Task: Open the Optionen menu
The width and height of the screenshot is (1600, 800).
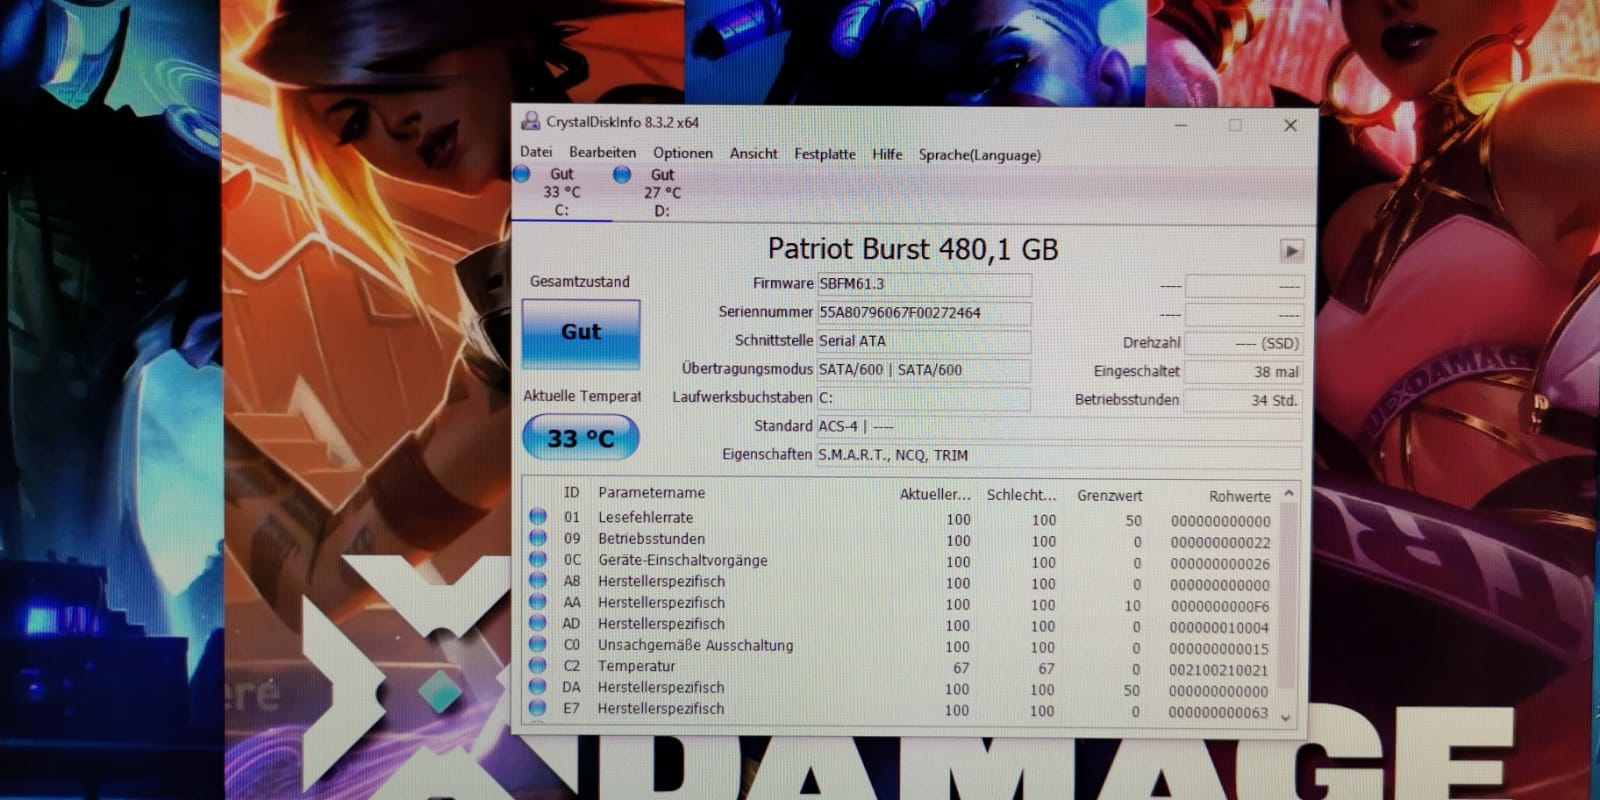Action: click(x=683, y=153)
